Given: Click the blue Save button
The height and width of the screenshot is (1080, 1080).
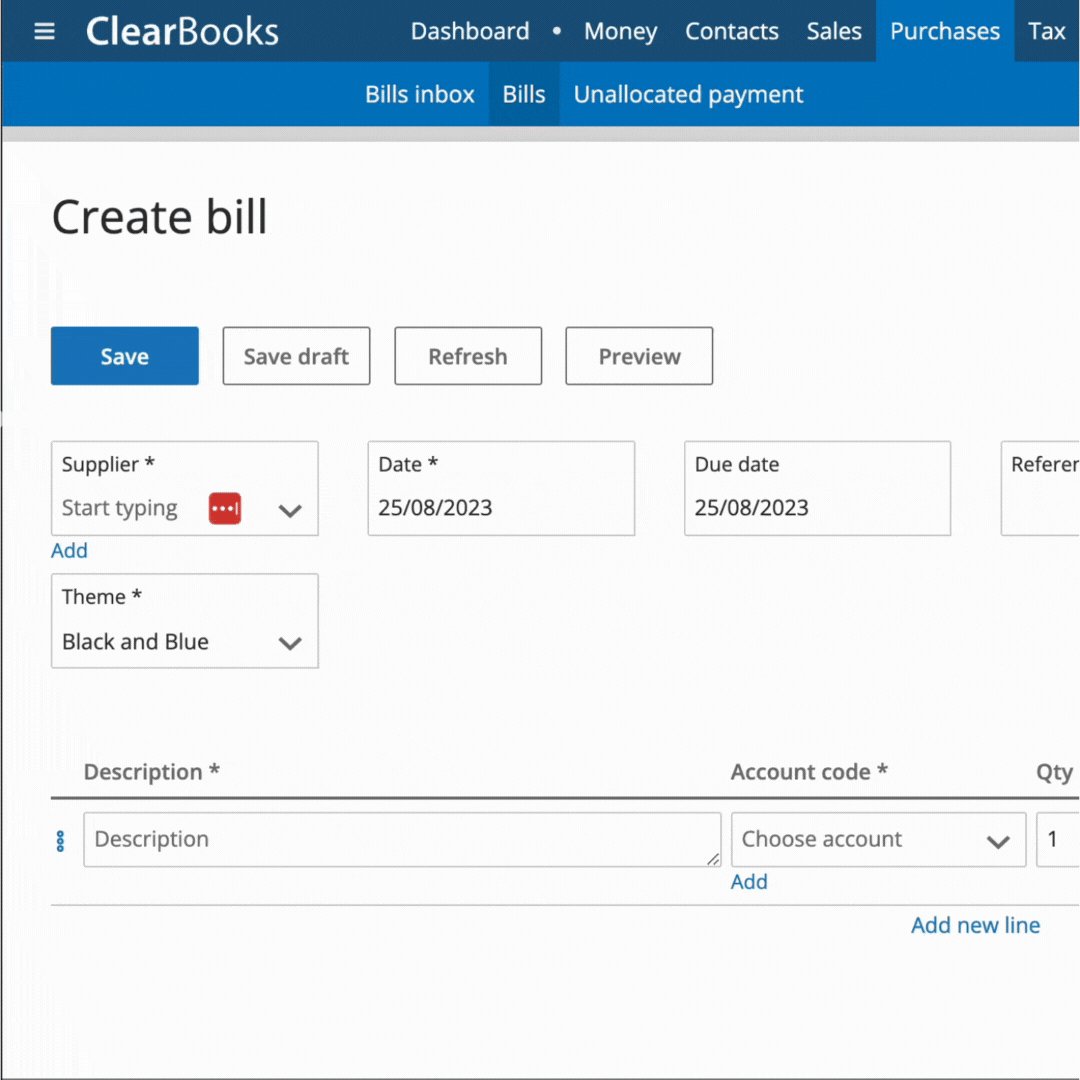Looking at the screenshot, I should 125,356.
